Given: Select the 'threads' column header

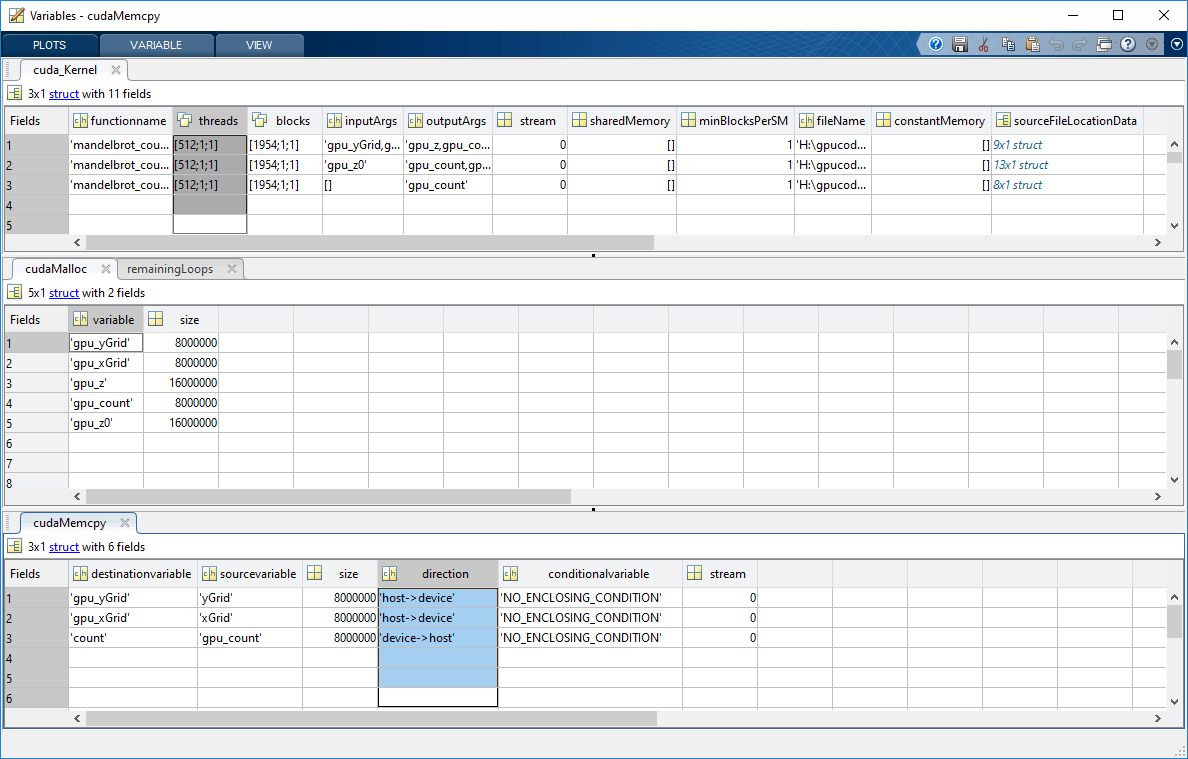Looking at the screenshot, I should click(209, 120).
